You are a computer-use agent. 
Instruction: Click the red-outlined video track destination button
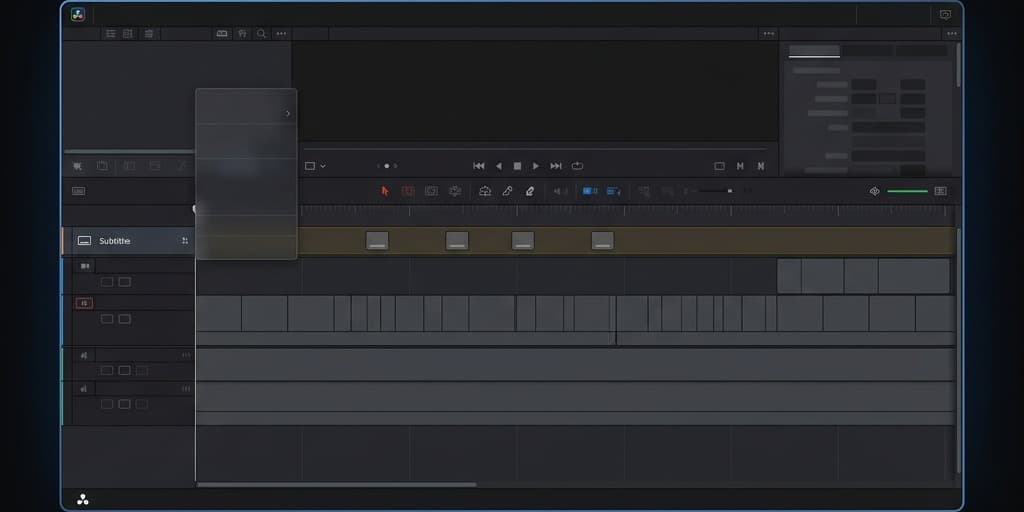click(84, 303)
